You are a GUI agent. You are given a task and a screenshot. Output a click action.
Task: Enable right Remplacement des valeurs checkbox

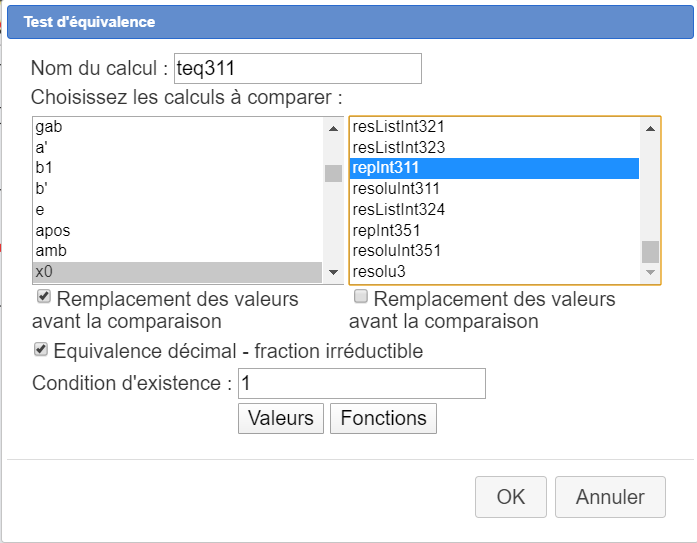pos(360,298)
